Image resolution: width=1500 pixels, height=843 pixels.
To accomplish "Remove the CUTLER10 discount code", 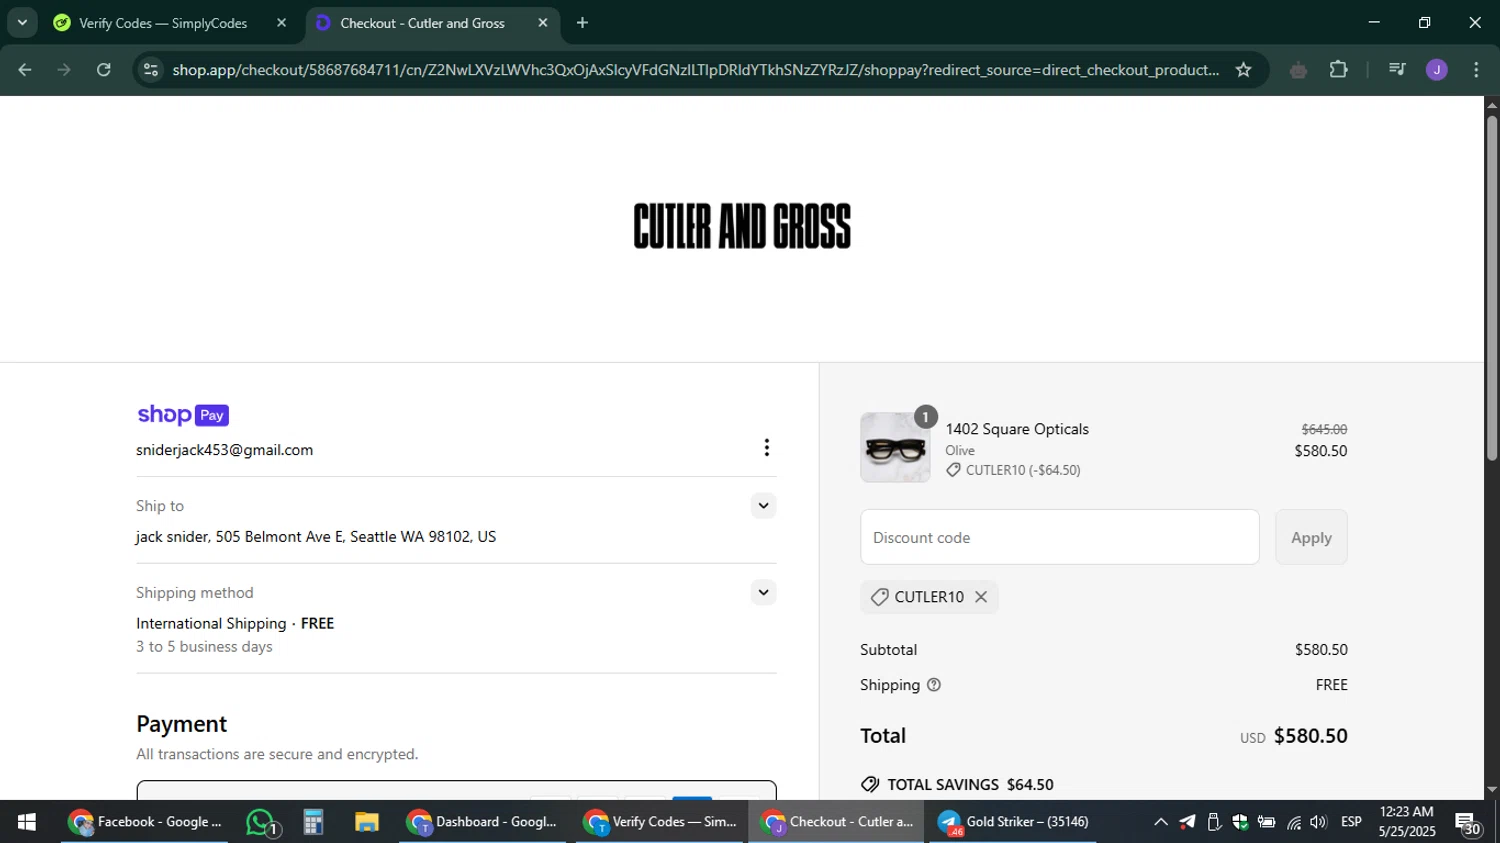I will click(x=981, y=597).
